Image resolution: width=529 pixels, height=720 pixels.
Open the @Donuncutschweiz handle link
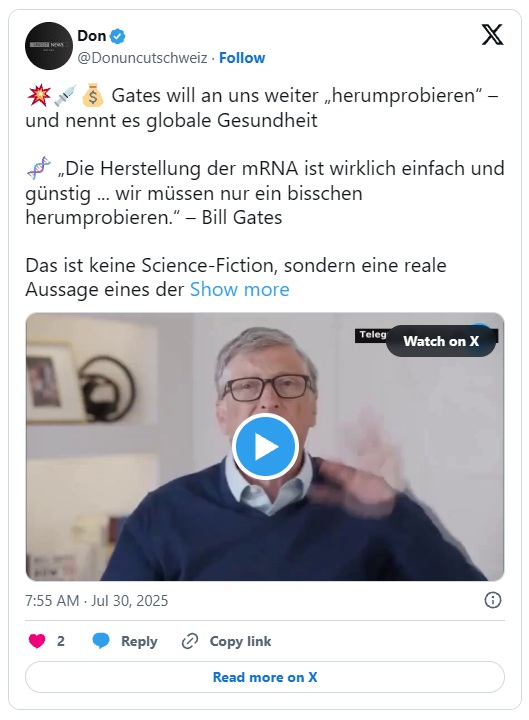point(142,58)
